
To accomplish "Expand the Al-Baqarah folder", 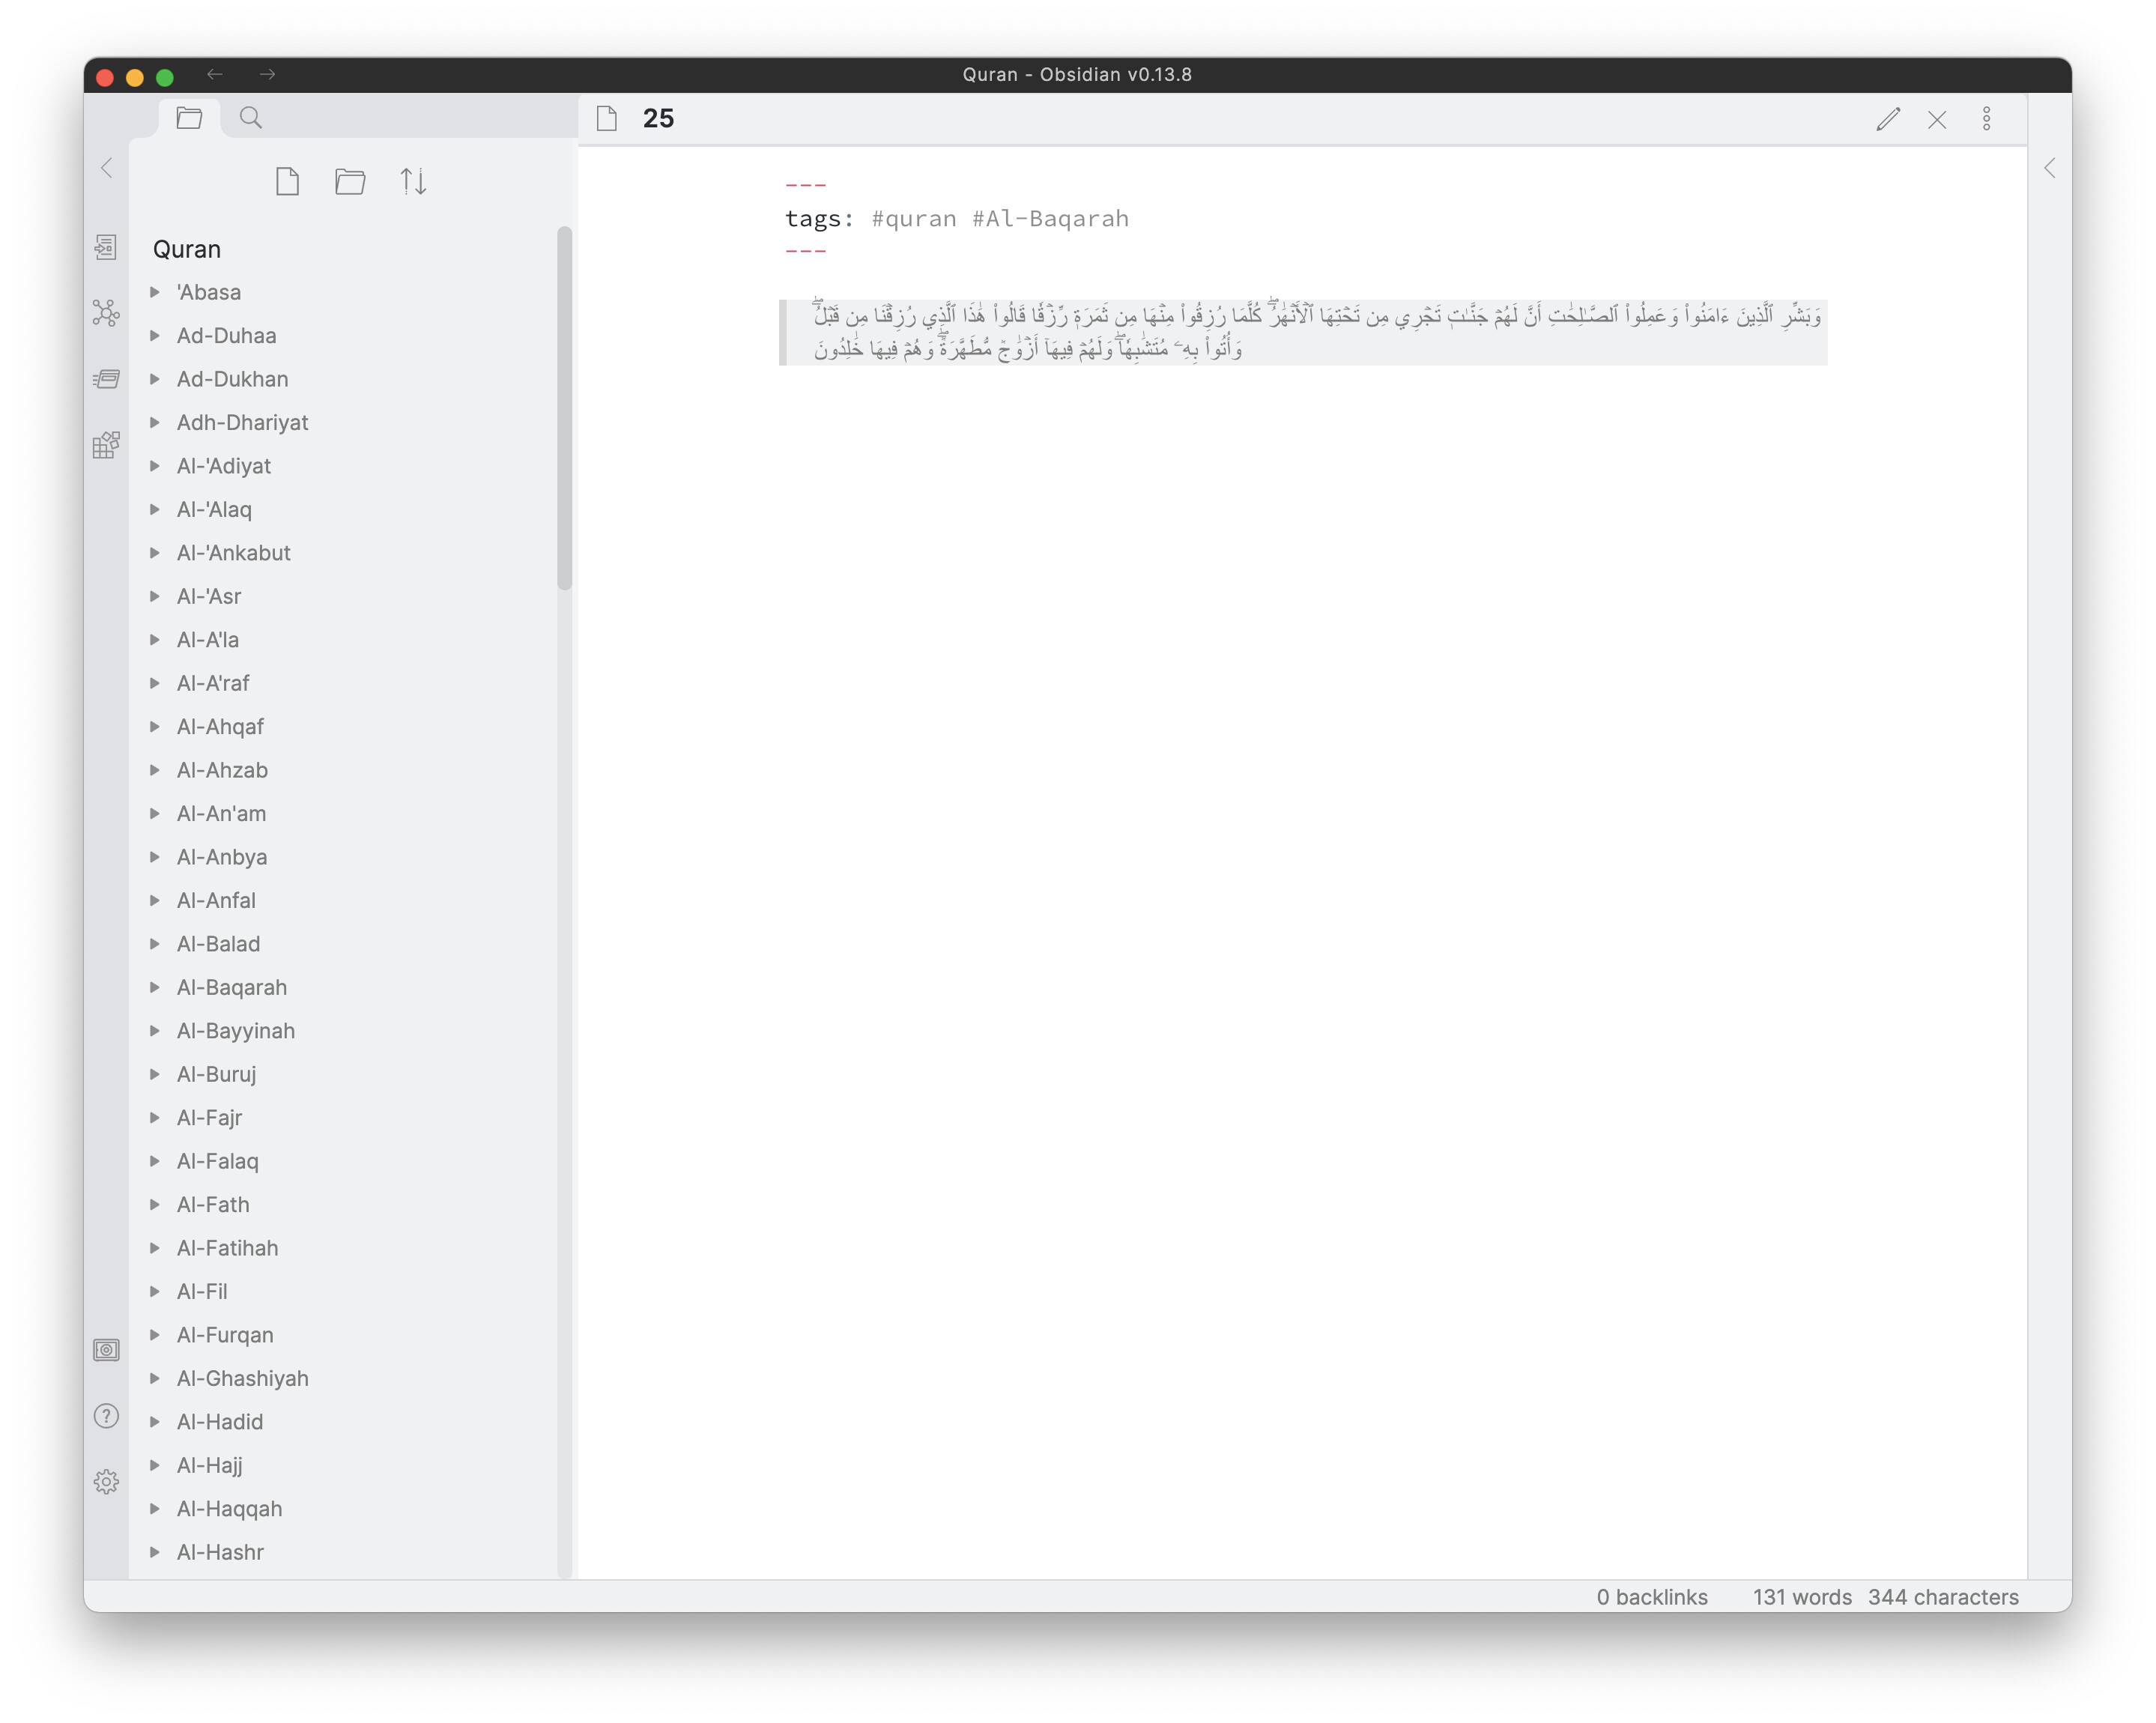I will tap(155, 987).
